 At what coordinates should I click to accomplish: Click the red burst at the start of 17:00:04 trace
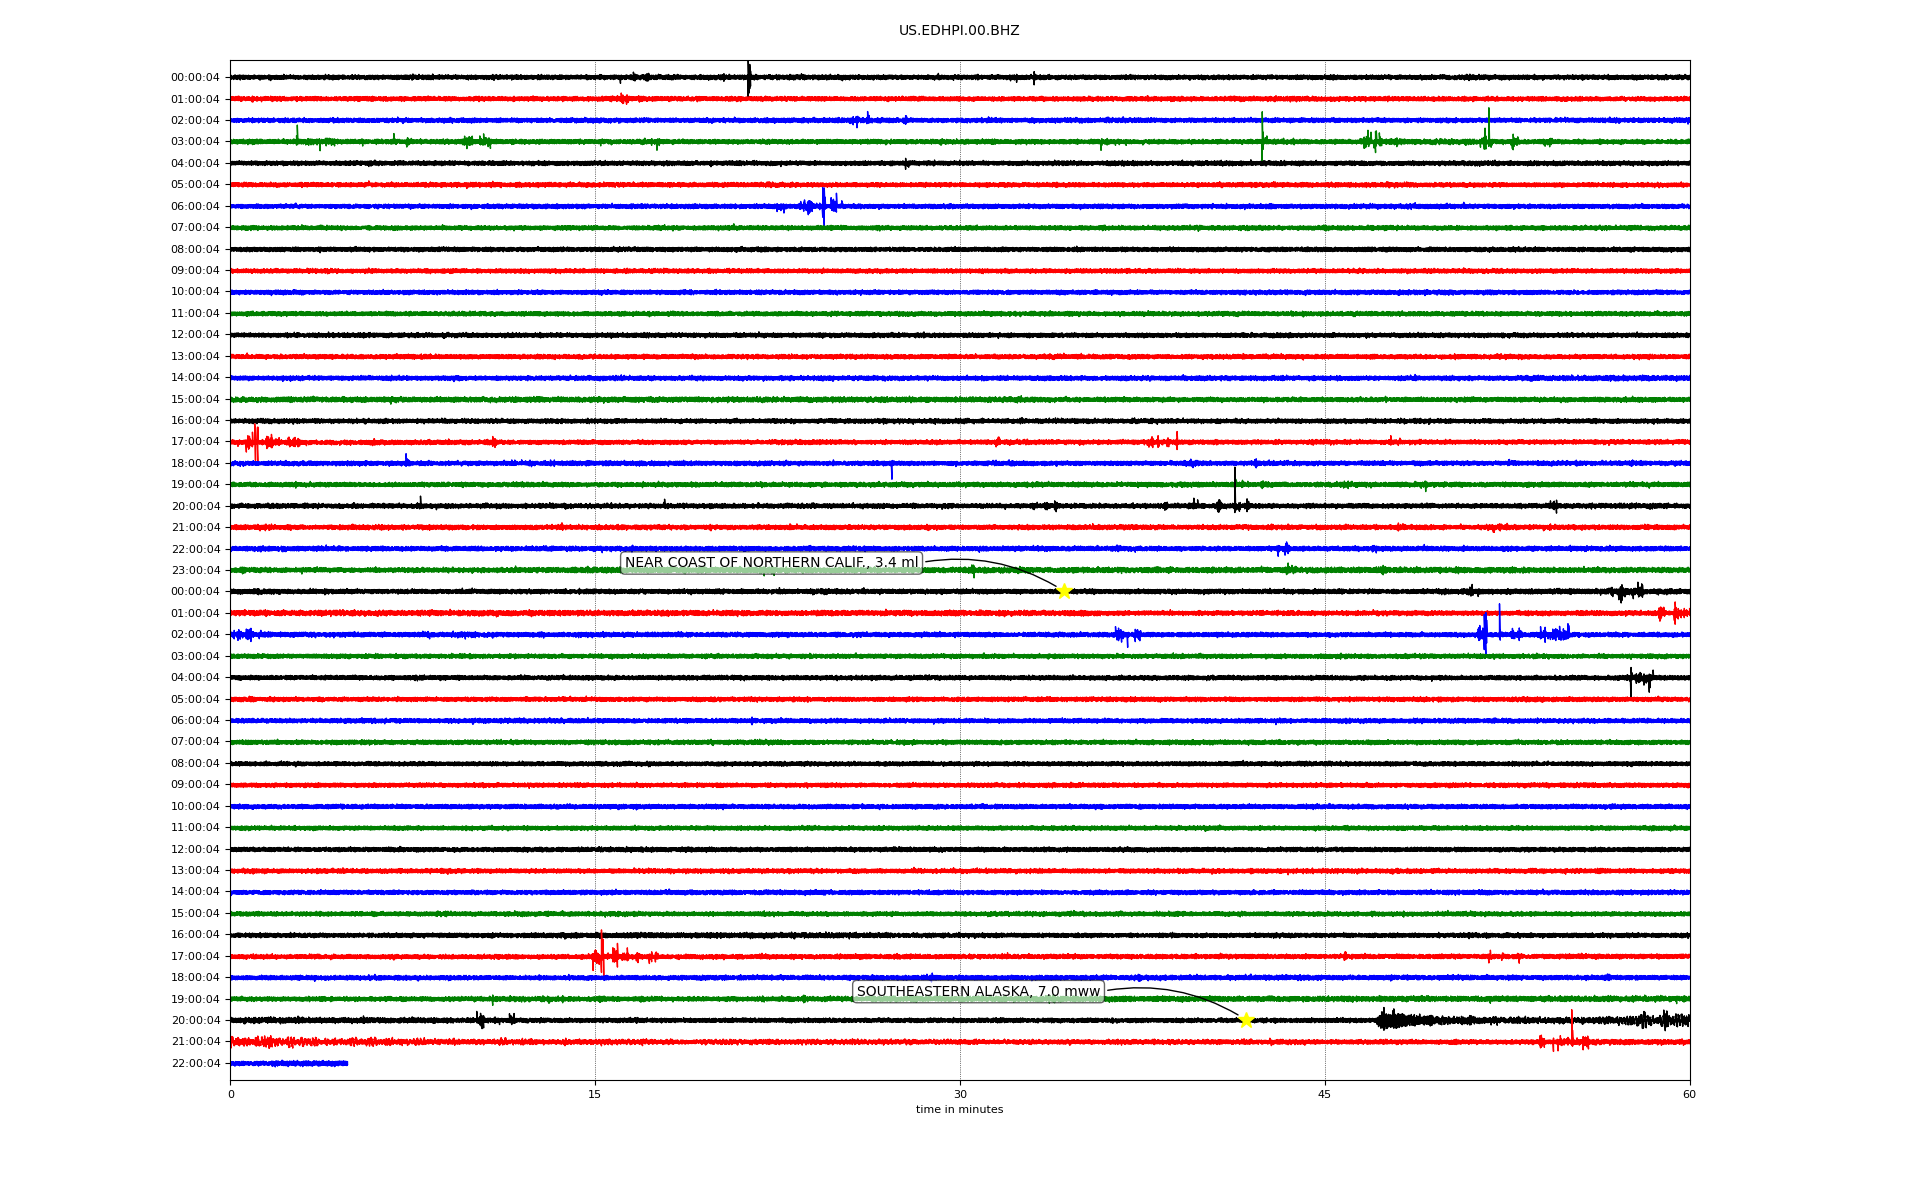[255, 442]
